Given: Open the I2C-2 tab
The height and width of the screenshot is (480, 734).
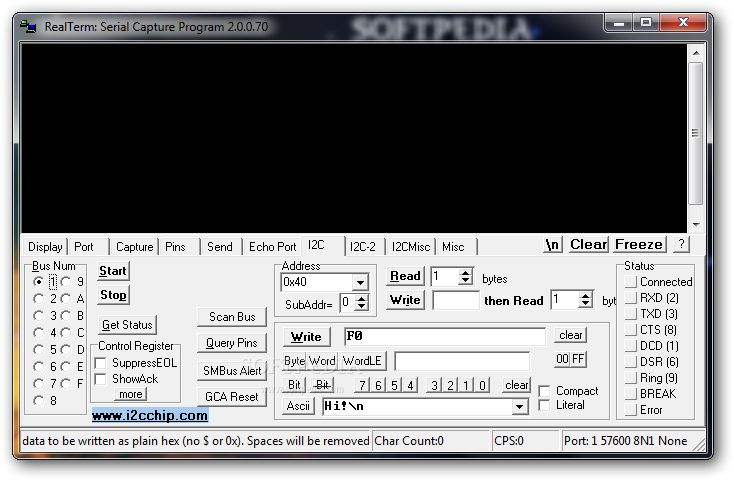Looking at the screenshot, I should coord(363,247).
